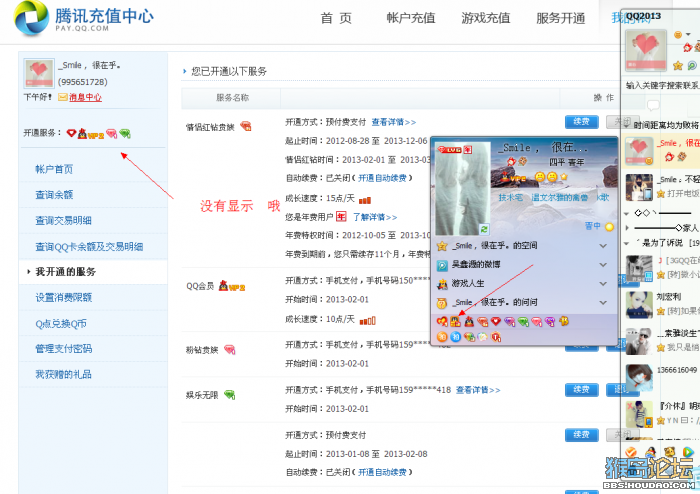This screenshot has width=700, height=494.
Task: Click the Tencent pay center logo
Action: coord(84,18)
